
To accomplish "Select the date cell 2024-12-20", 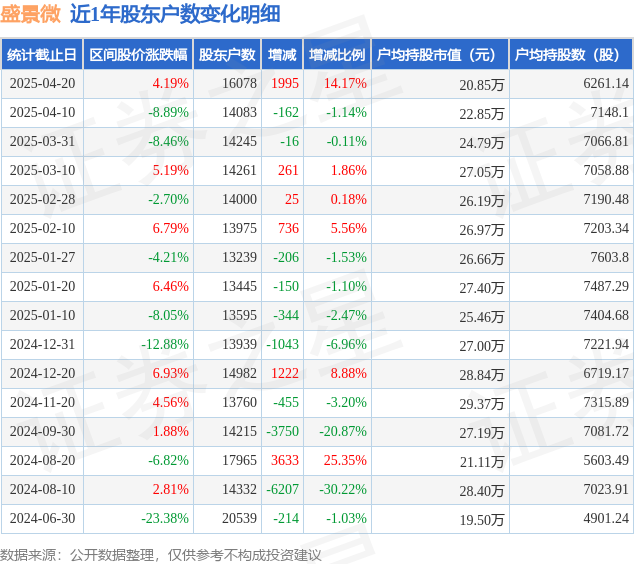I will coord(42,373).
